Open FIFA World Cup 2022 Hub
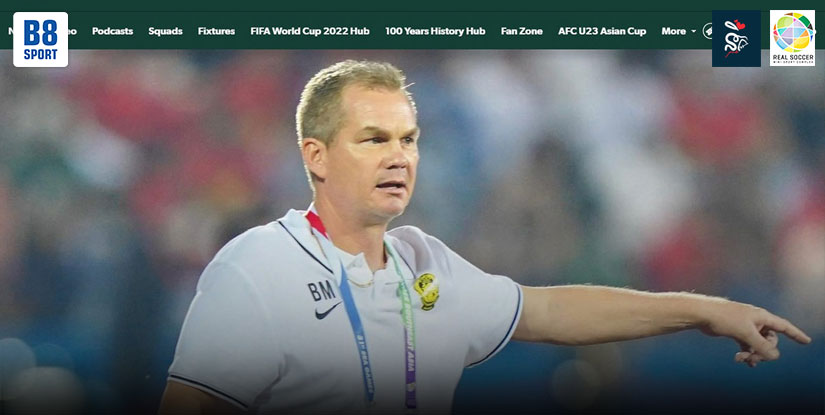This screenshot has width=825, height=415. [x=310, y=31]
